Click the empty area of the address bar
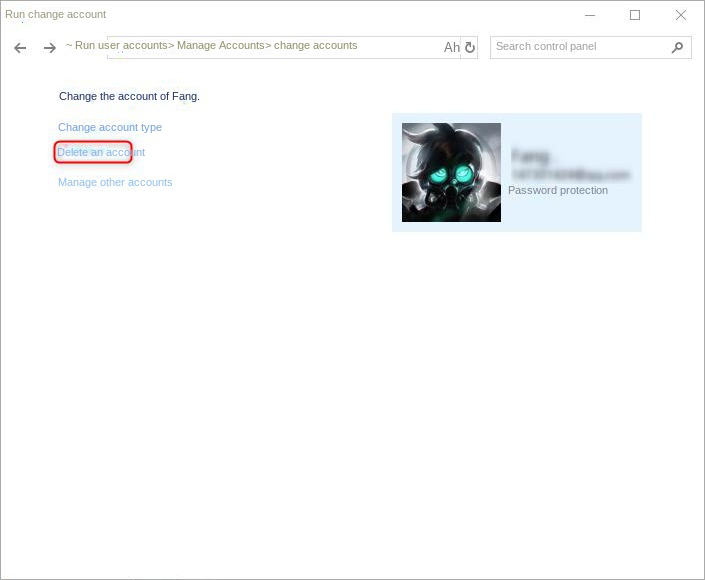 [x=399, y=47]
